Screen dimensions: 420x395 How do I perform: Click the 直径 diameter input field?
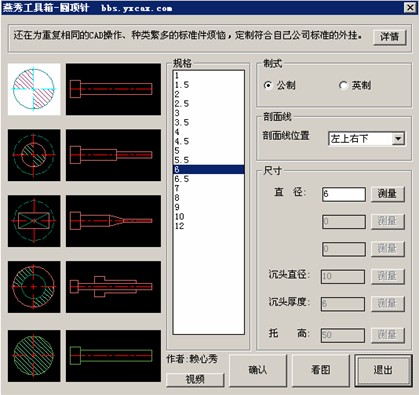(344, 194)
